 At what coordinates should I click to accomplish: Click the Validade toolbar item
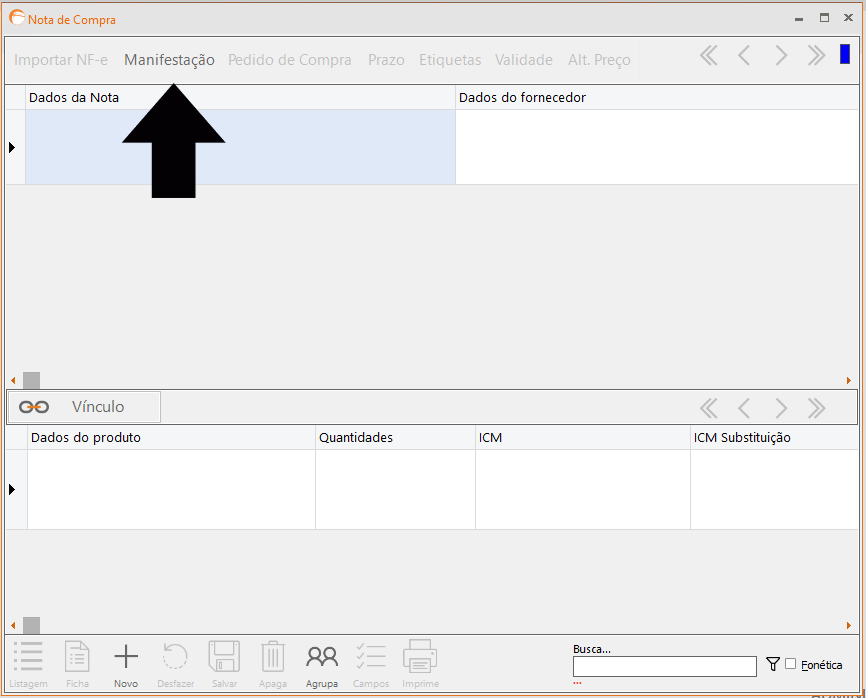[x=524, y=60]
